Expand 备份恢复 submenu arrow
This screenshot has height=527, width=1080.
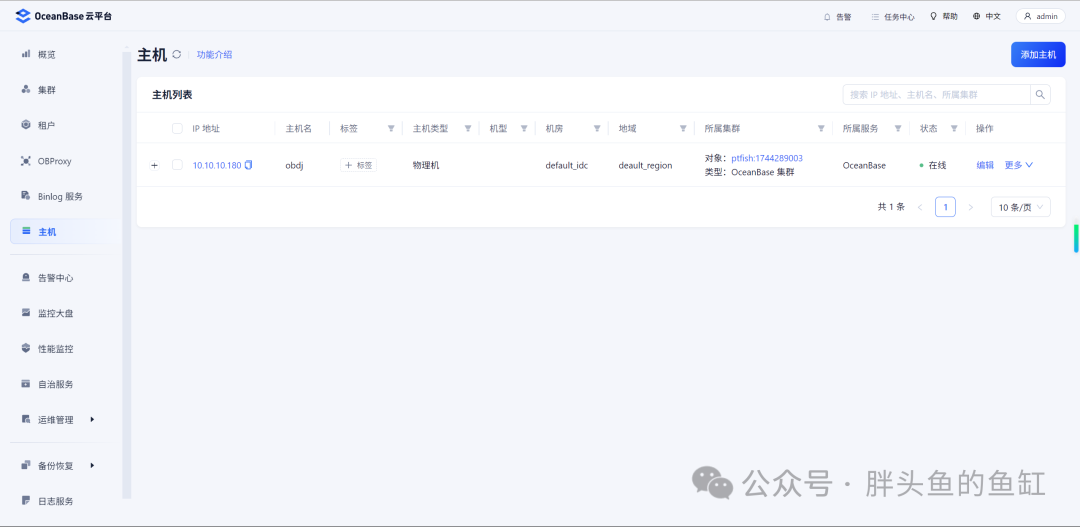point(92,465)
